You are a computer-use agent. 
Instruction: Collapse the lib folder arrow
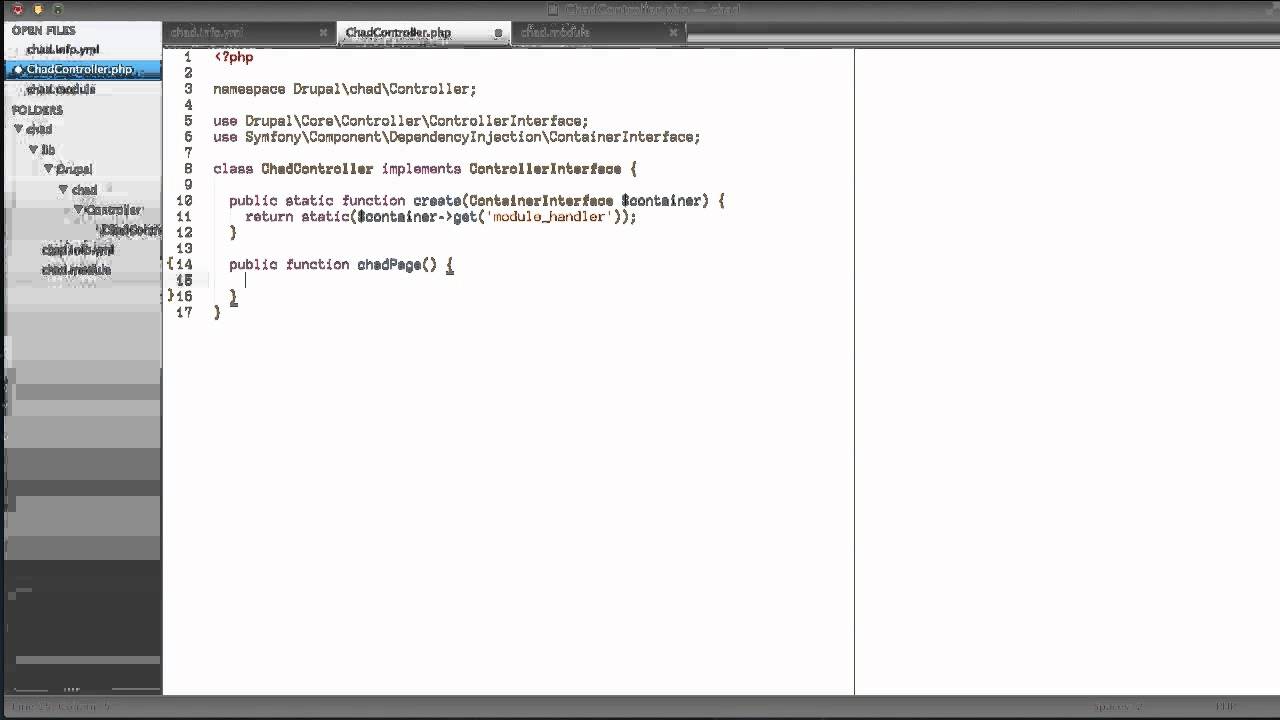tap(33, 149)
